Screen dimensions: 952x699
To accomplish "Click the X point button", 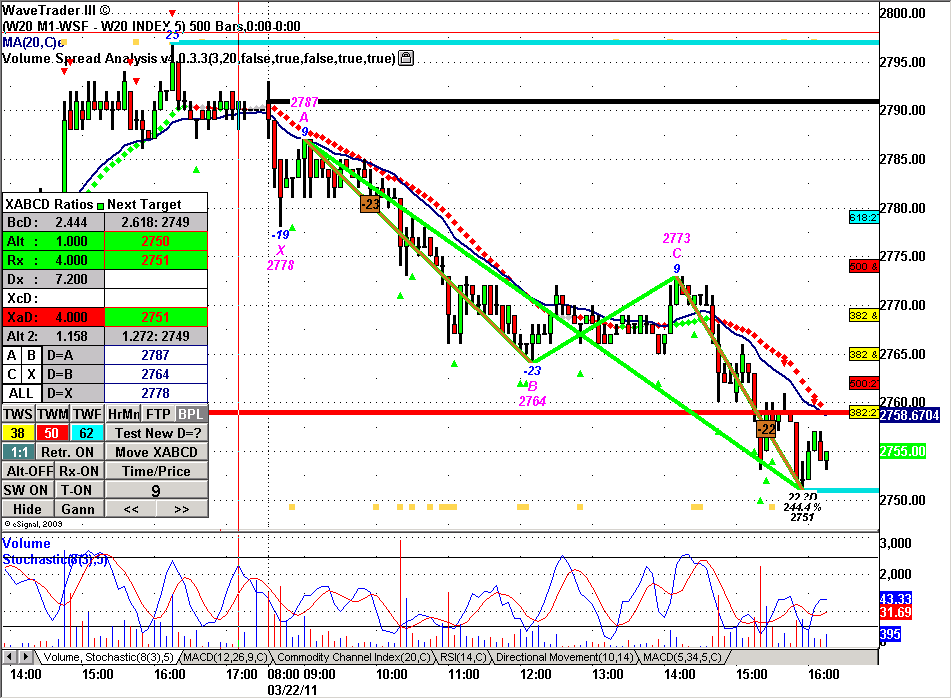I will click(32, 374).
